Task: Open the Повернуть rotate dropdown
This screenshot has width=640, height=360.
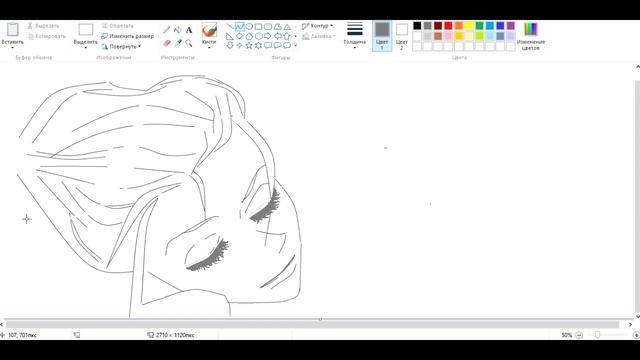Action: tap(121, 47)
